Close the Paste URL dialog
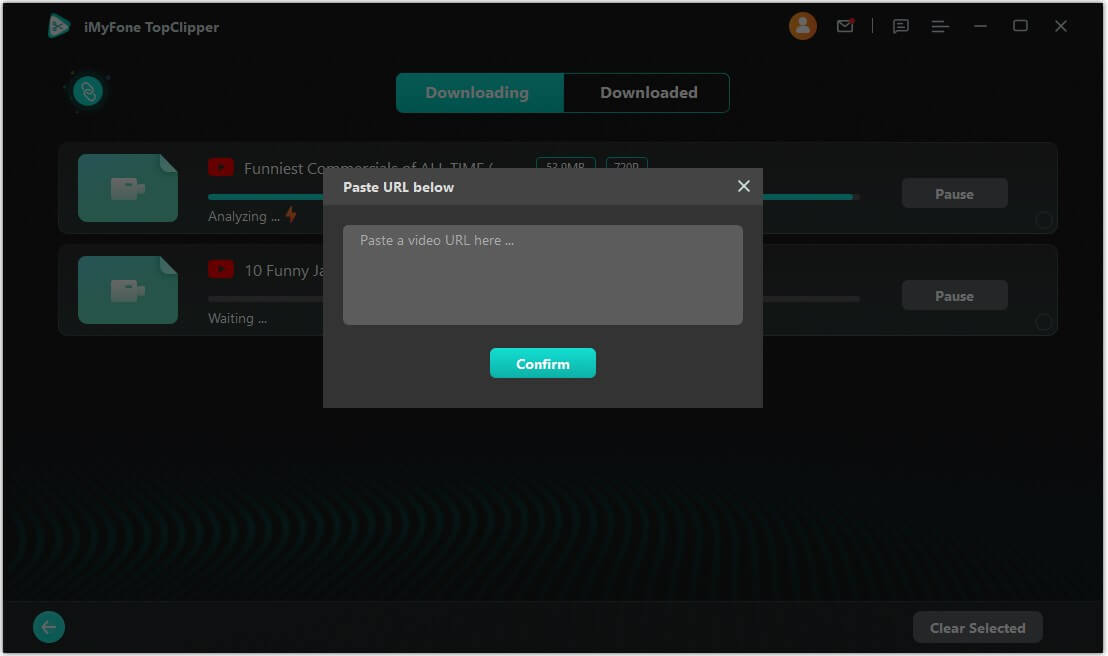Viewport: 1108px width, 656px height. [x=743, y=186]
